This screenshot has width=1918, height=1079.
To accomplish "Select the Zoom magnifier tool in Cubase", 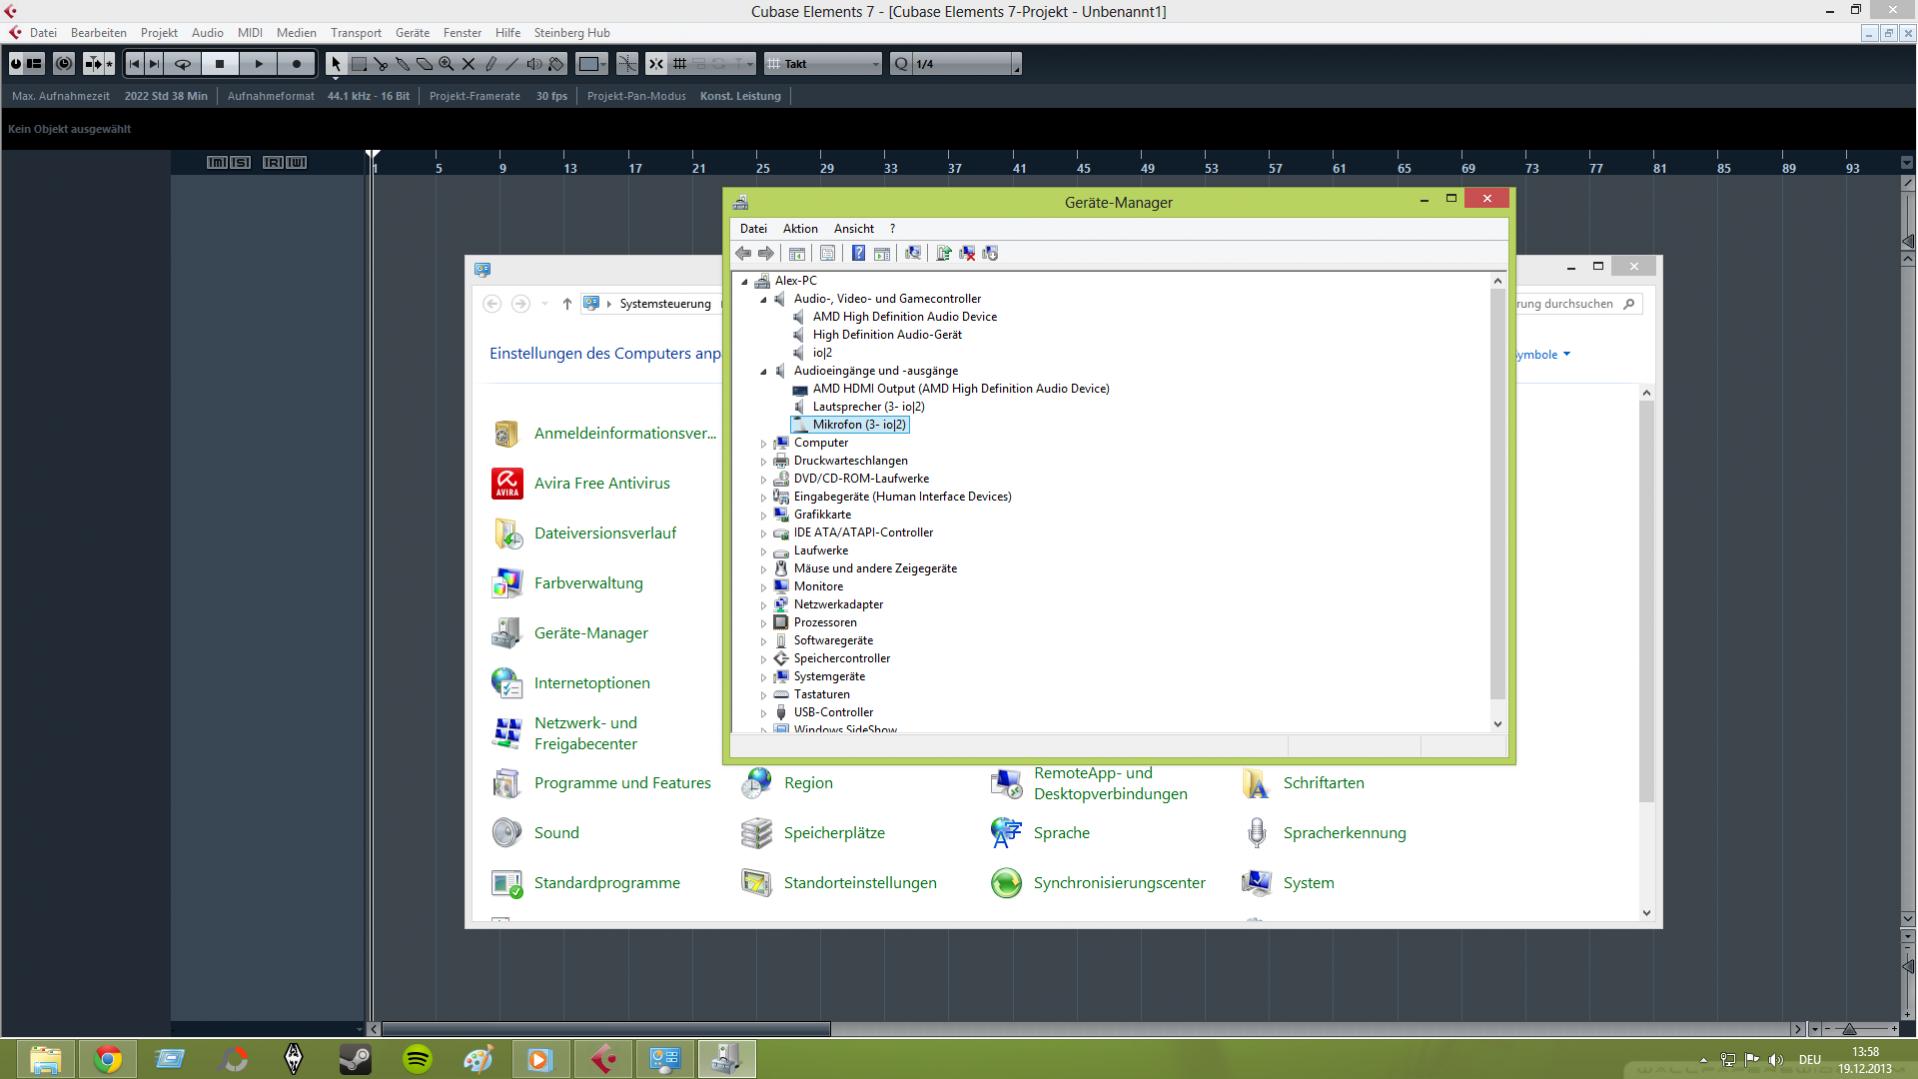I will tap(446, 64).
